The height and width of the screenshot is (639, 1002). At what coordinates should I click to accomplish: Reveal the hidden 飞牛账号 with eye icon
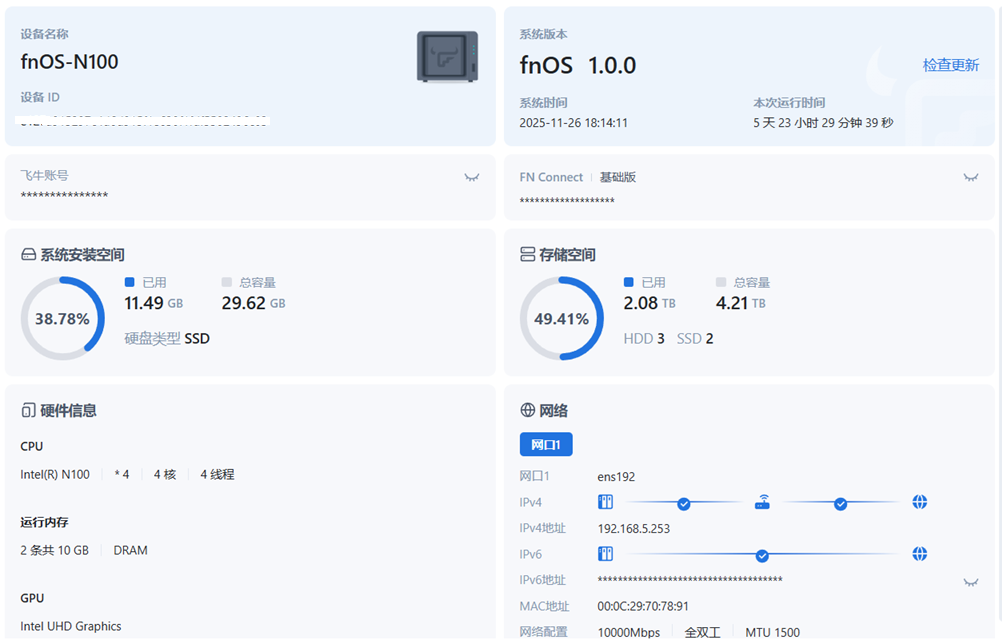[471, 177]
